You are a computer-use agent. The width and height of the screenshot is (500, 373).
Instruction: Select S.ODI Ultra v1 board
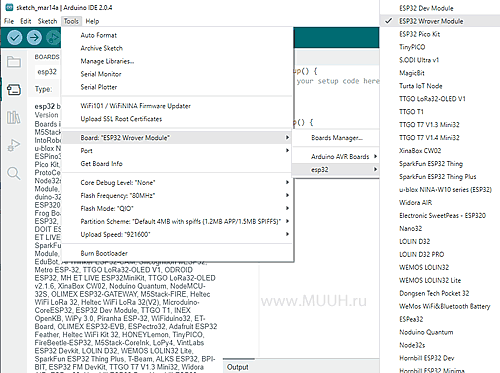pos(440,60)
